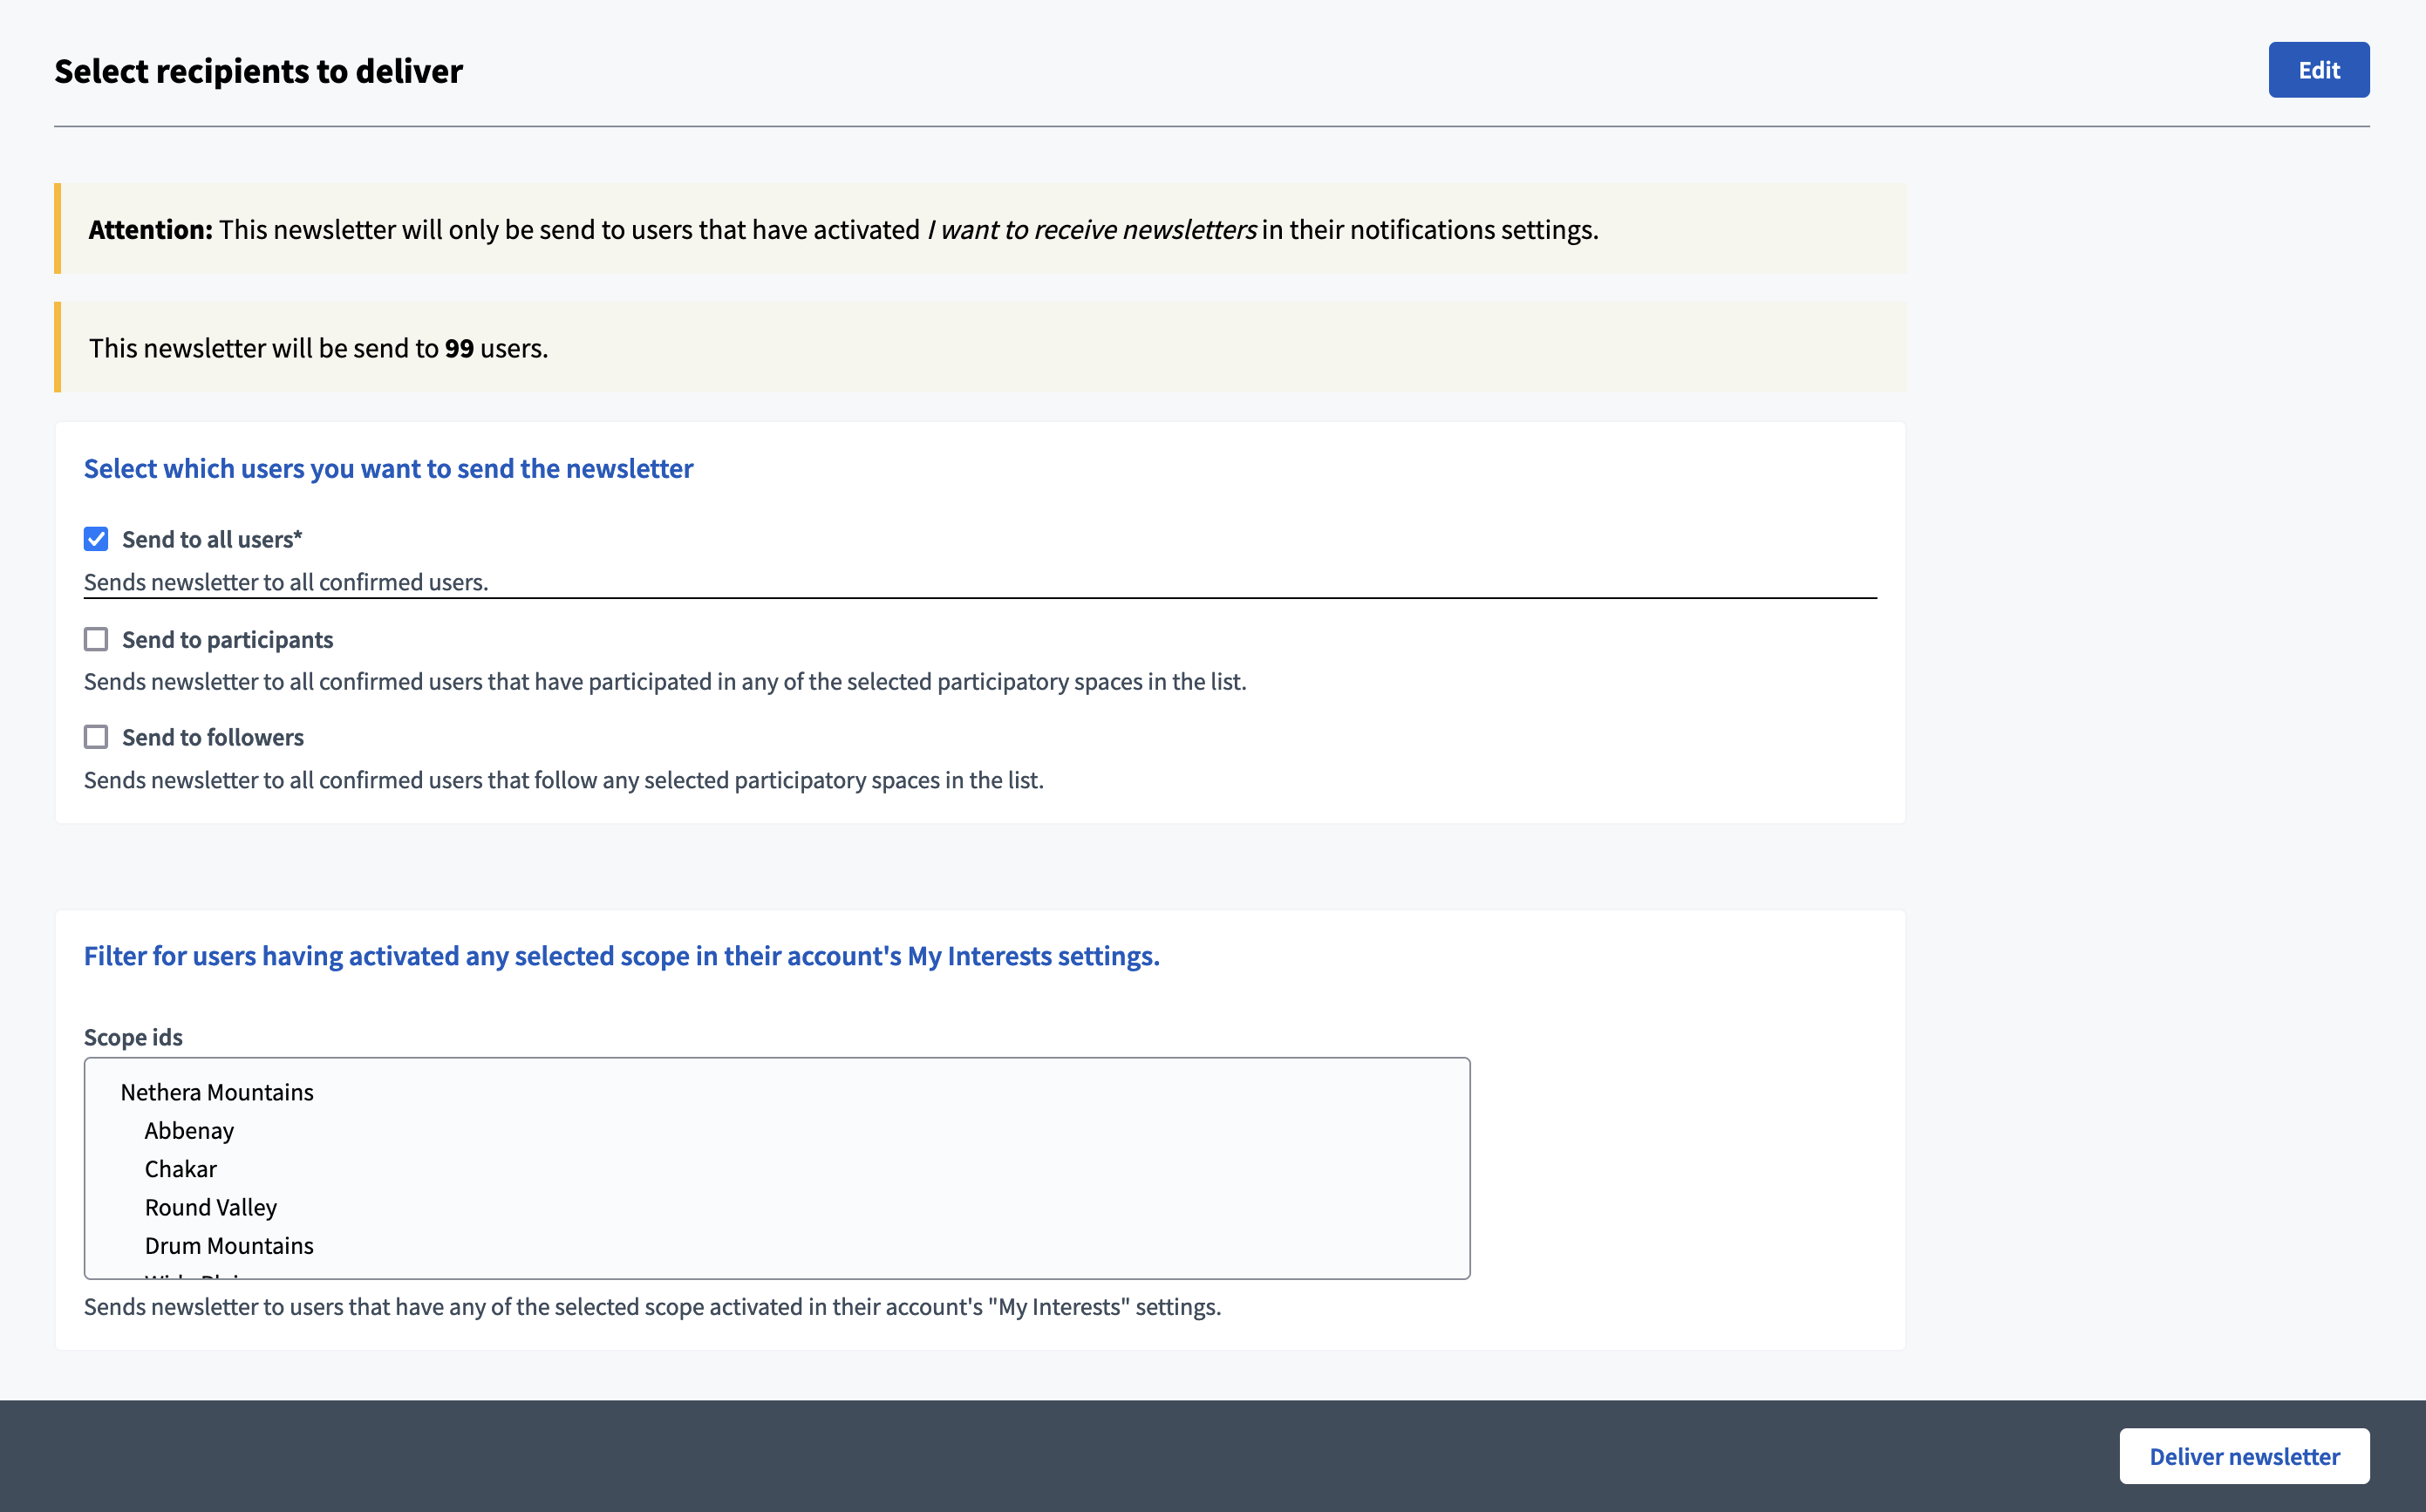Select Chakar in the scope list
This screenshot has height=1512, width=2426.
coord(180,1168)
